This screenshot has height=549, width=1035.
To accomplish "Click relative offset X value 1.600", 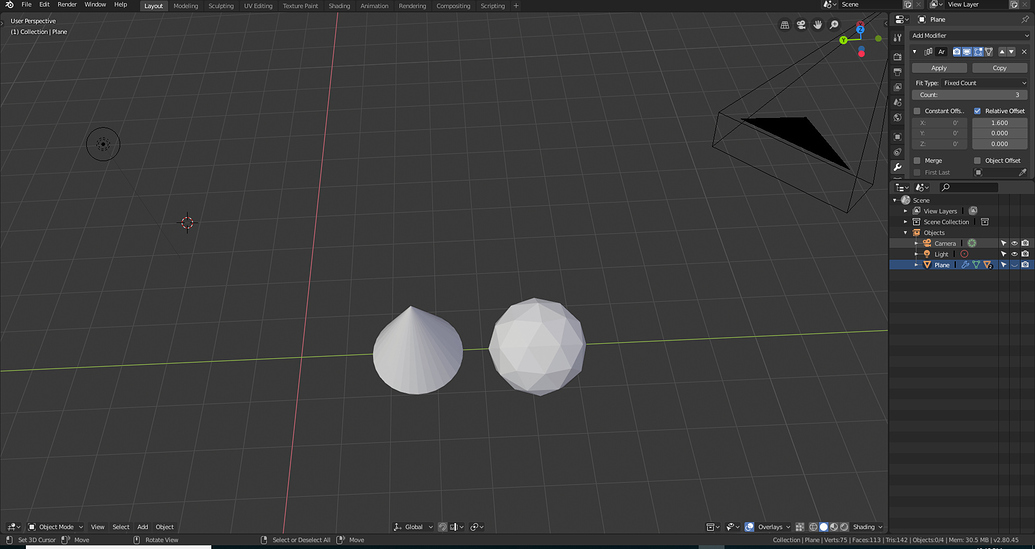I will click(1000, 123).
